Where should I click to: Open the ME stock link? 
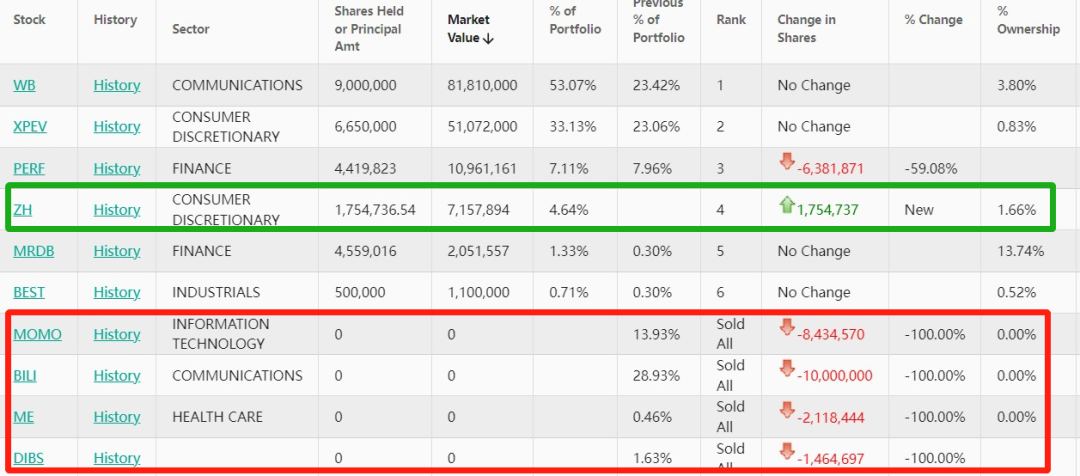click(23, 417)
